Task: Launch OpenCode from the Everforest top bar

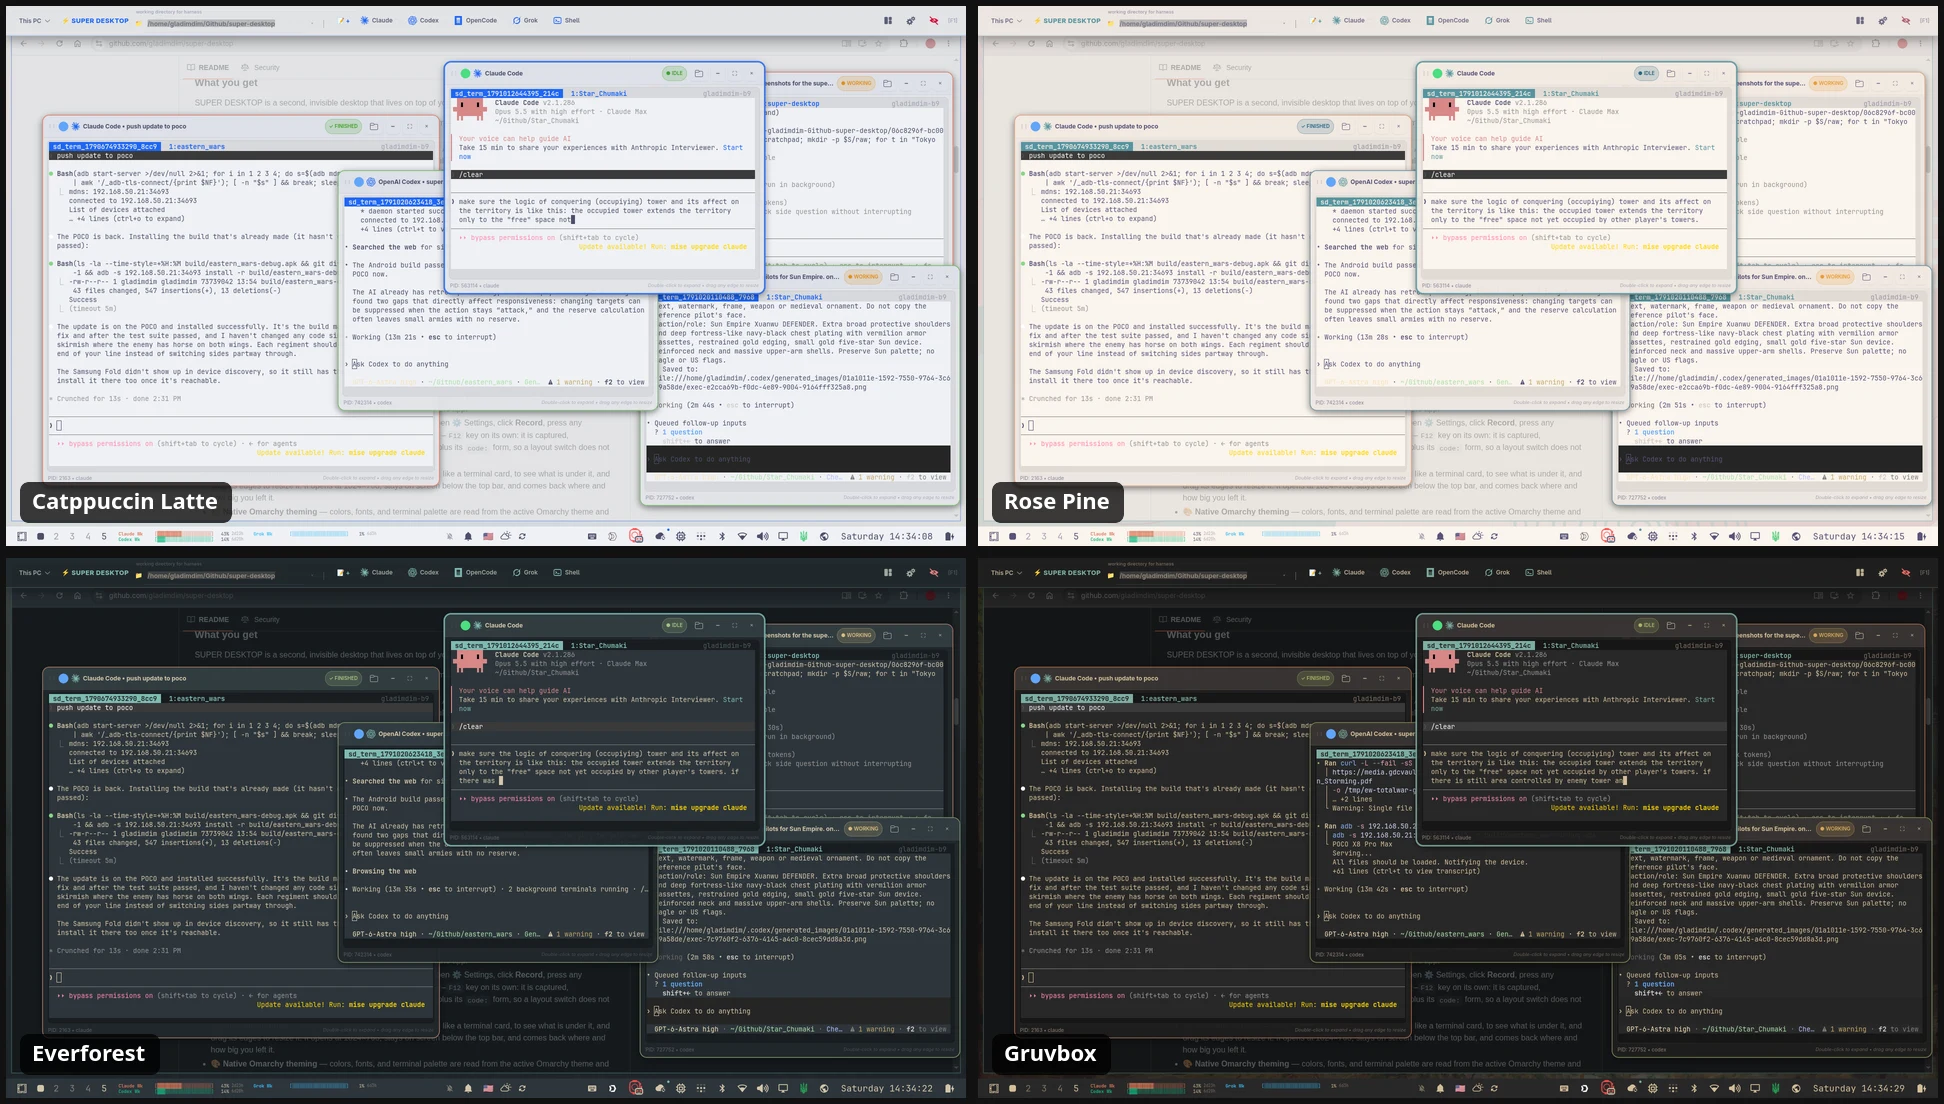Action: click(475, 573)
